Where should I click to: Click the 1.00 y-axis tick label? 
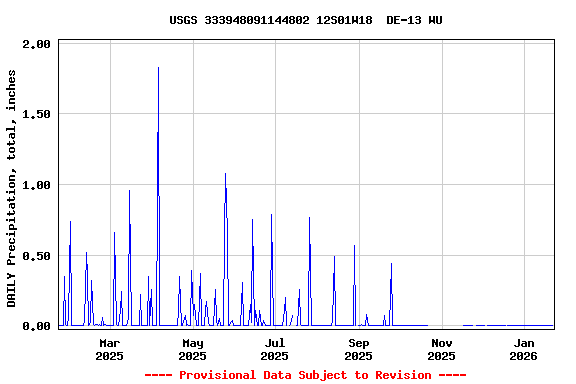(36, 185)
